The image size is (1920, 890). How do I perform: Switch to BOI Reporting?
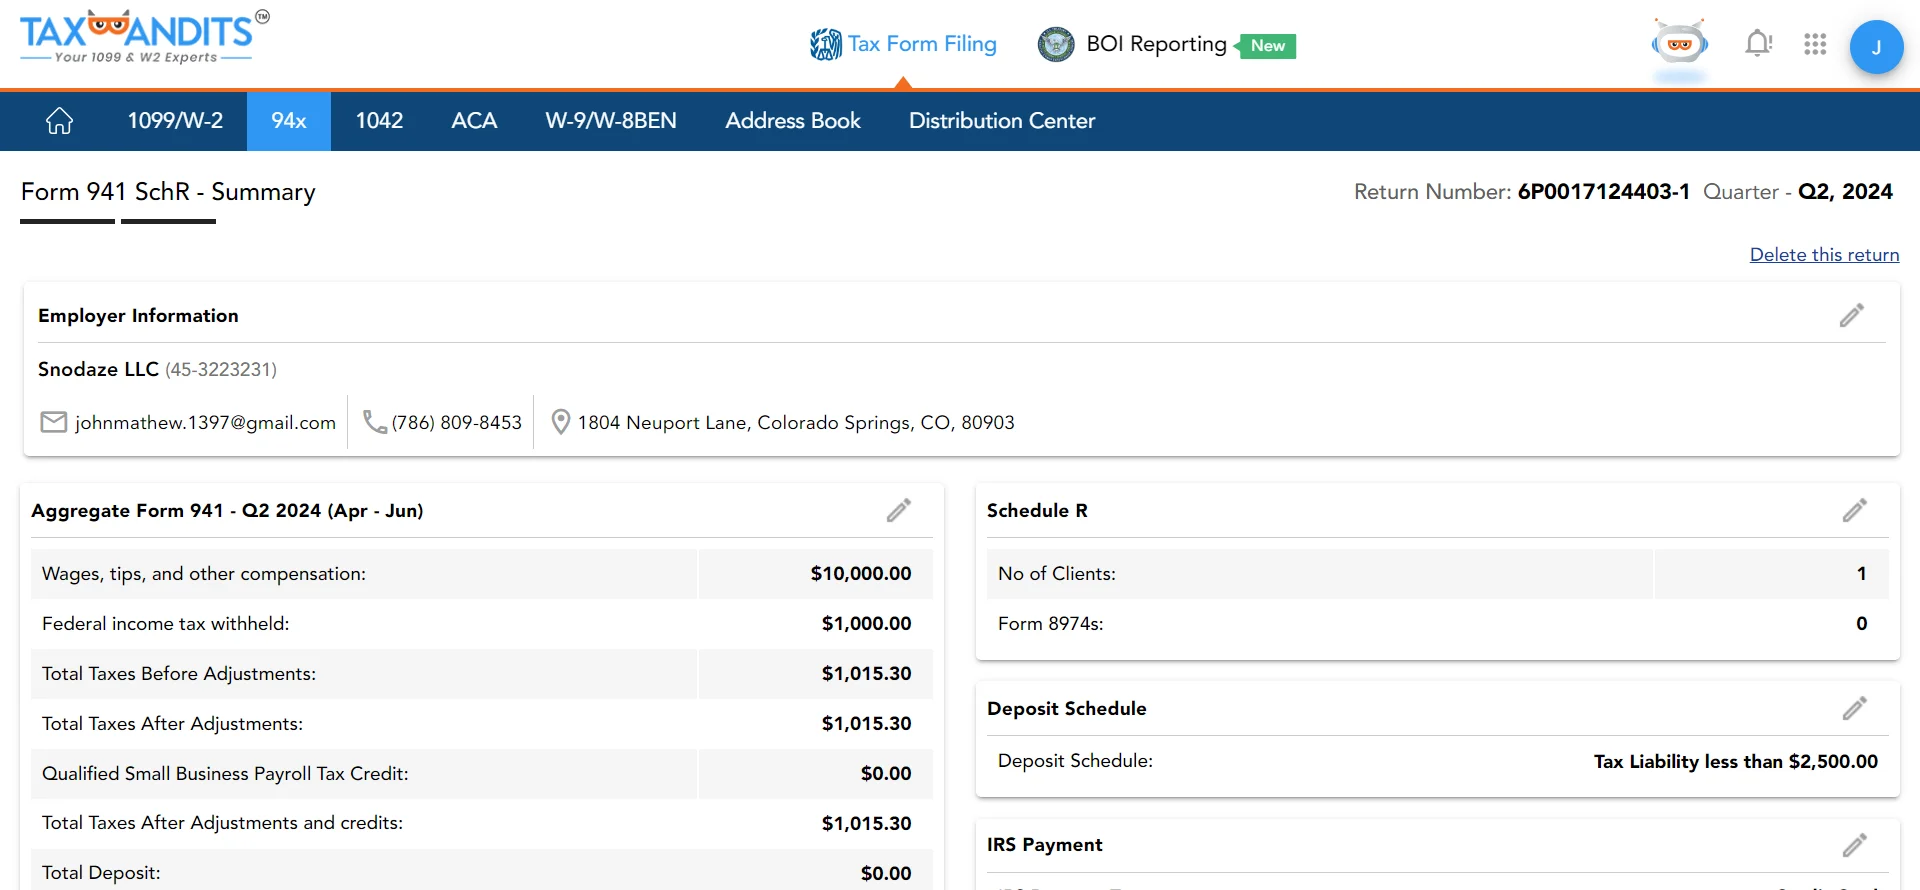(1155, 44)
